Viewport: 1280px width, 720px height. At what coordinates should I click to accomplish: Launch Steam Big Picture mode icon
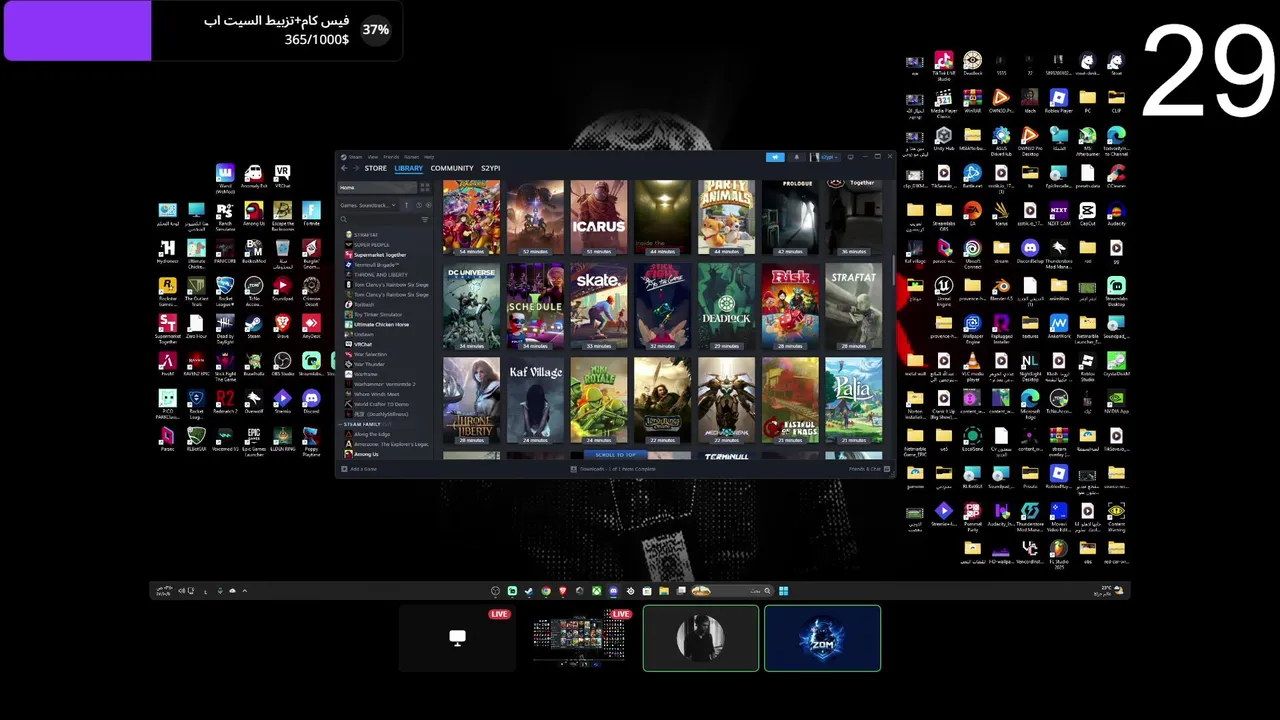pyautogui.click(x=851, y=157)
